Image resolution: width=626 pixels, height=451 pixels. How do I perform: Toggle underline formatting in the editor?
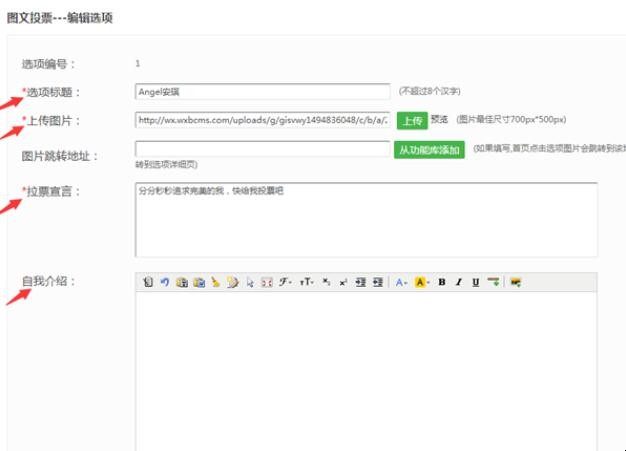click(x=476, y=283)
